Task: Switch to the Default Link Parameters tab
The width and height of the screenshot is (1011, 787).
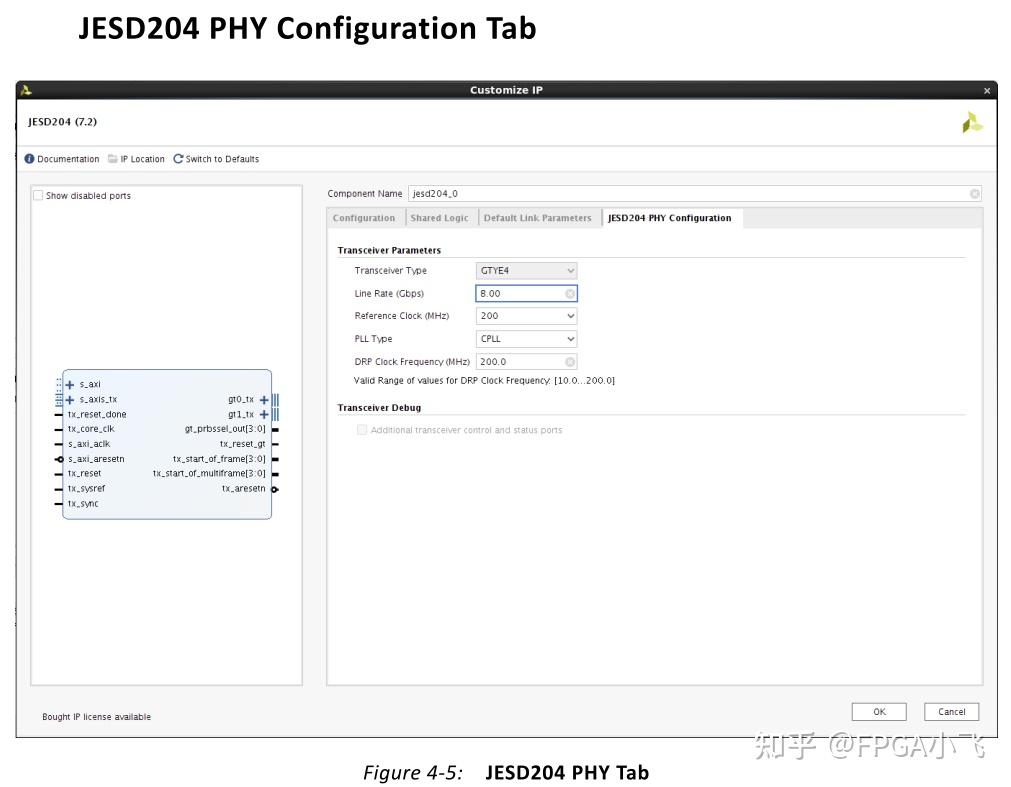Action: 538,217
